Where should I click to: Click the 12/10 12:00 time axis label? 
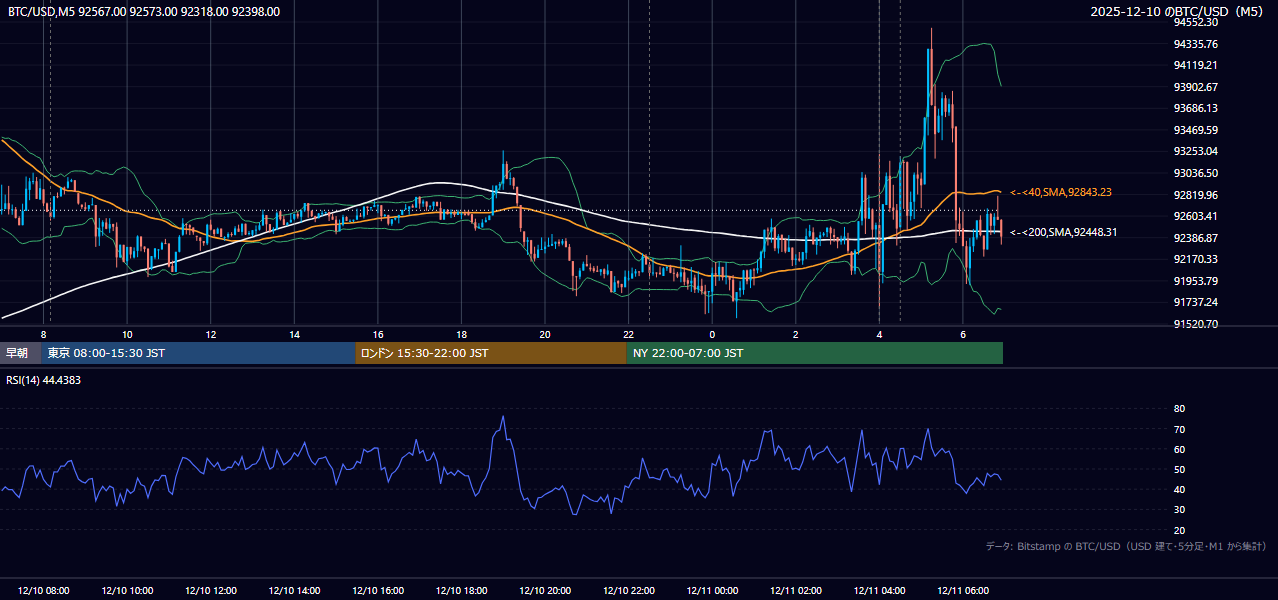click(x=211, y=591)
